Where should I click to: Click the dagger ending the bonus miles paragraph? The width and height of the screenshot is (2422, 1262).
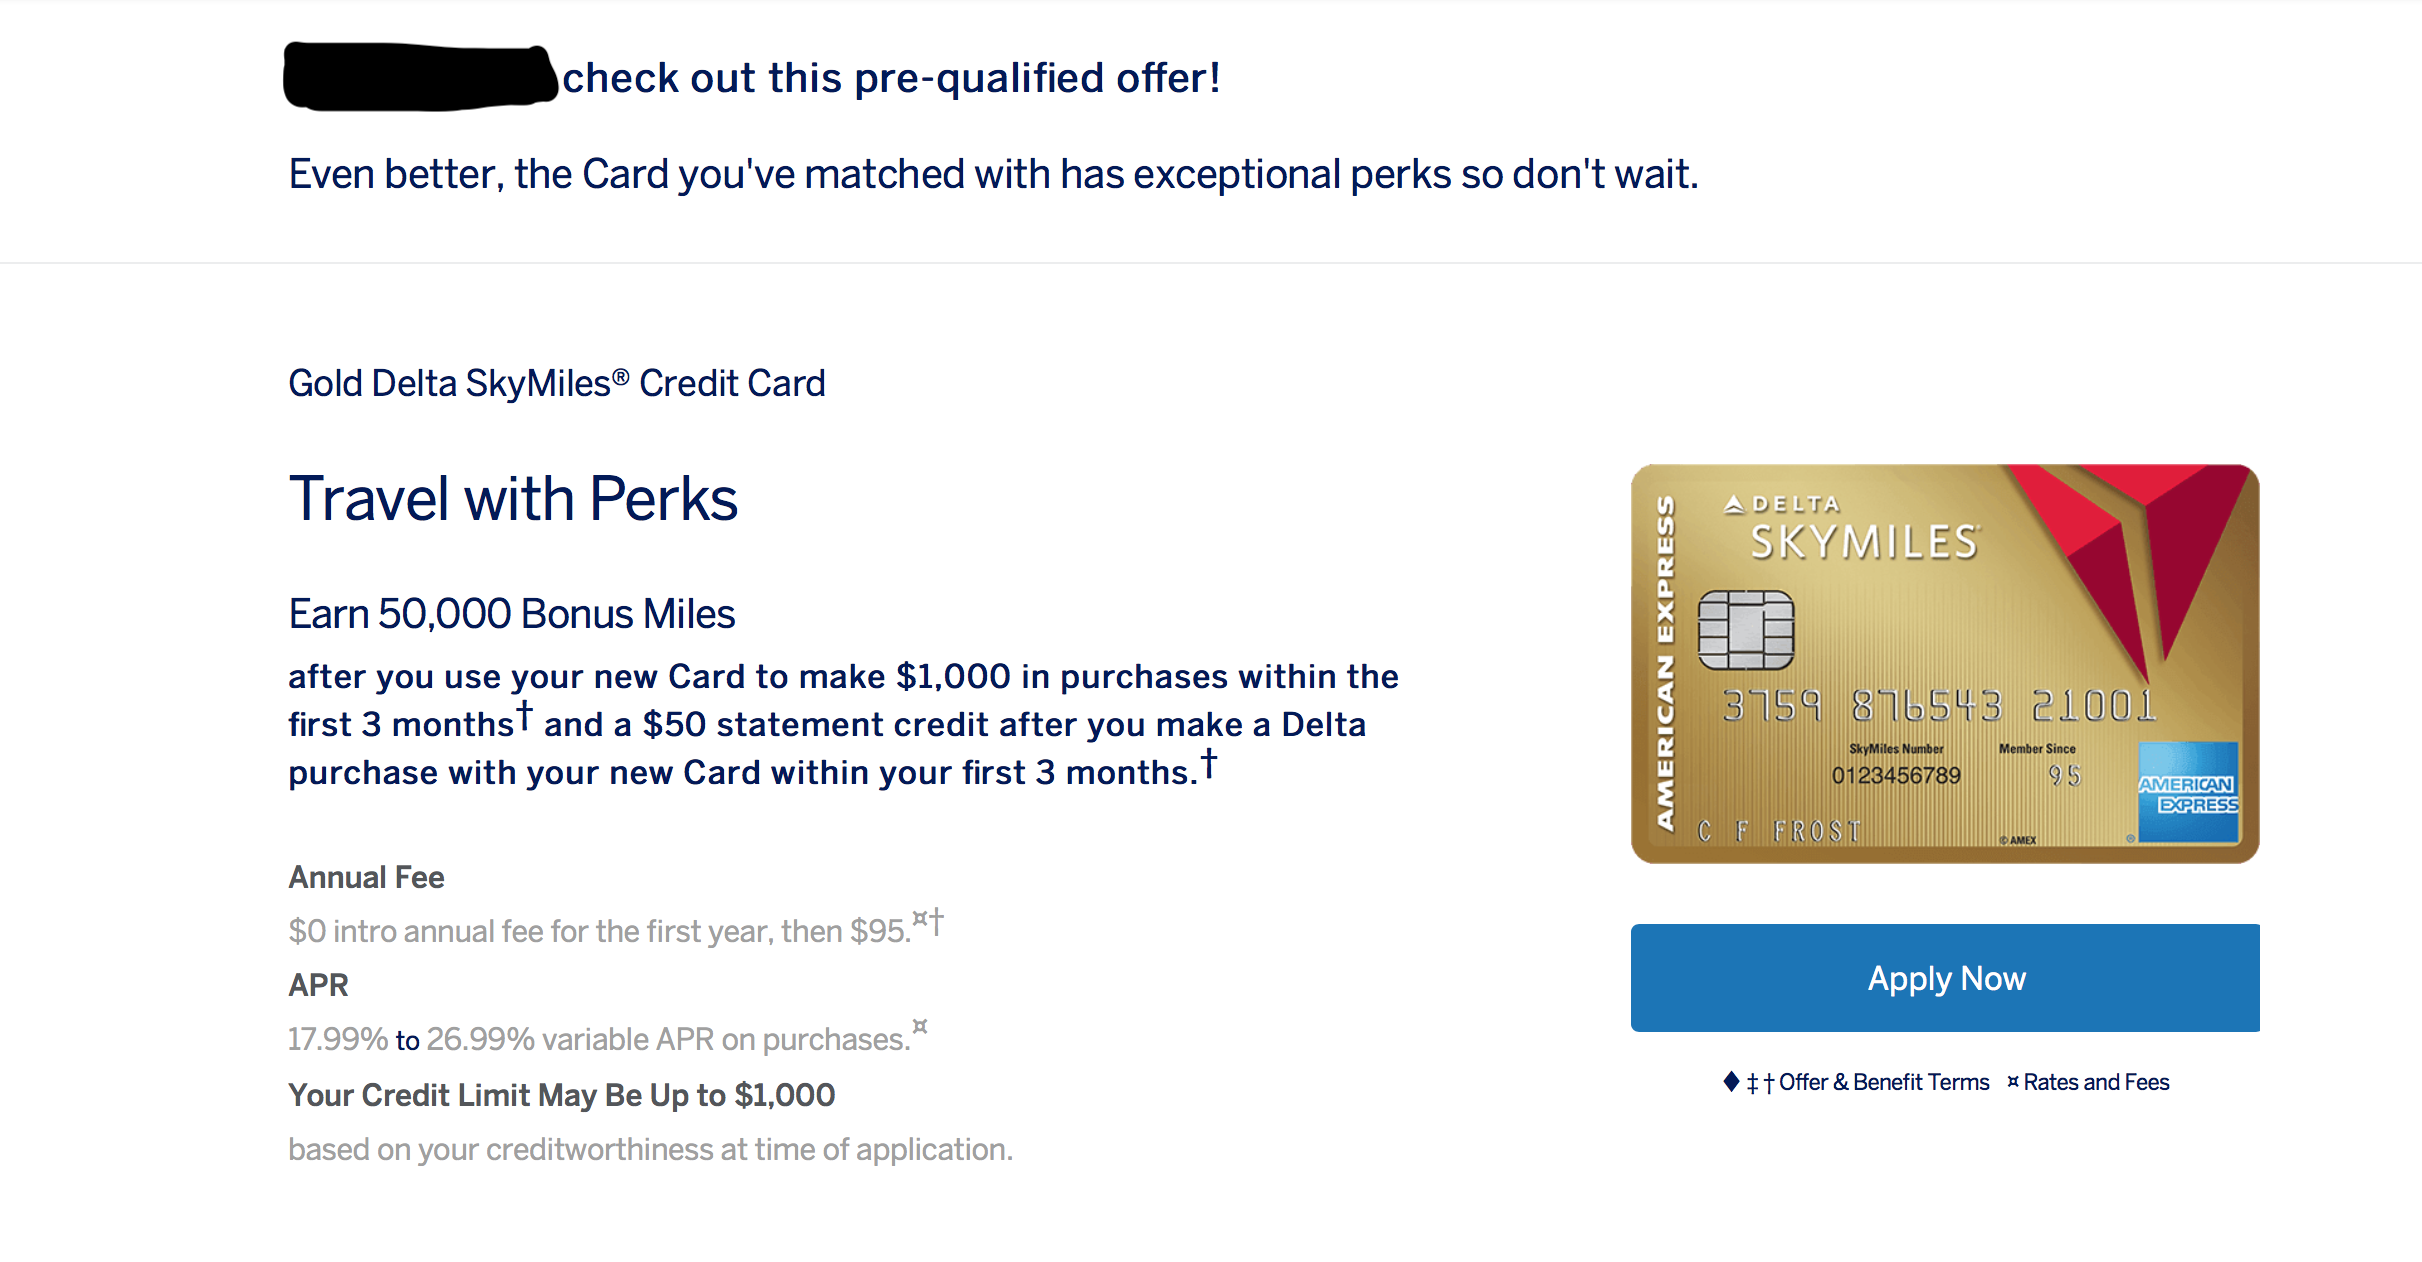click(x=1209, y=763)
